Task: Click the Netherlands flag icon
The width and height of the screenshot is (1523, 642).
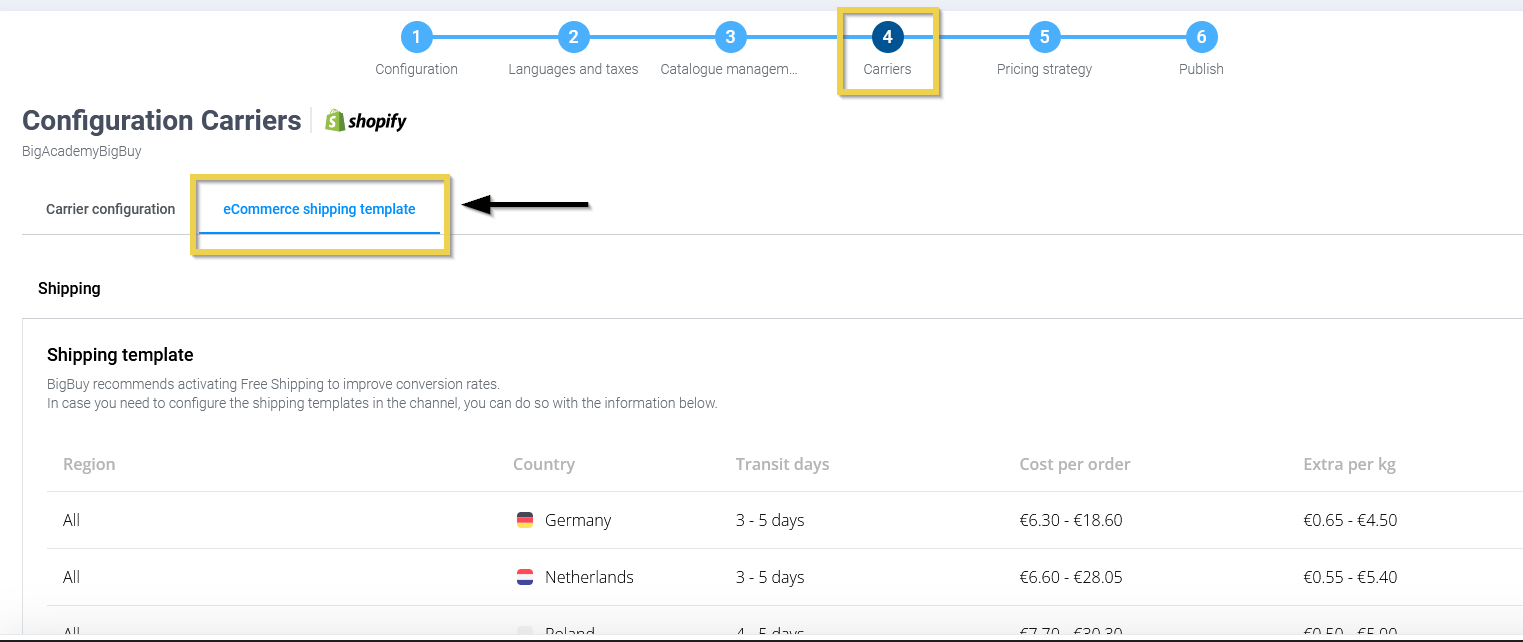Action: tap(525, 577)
